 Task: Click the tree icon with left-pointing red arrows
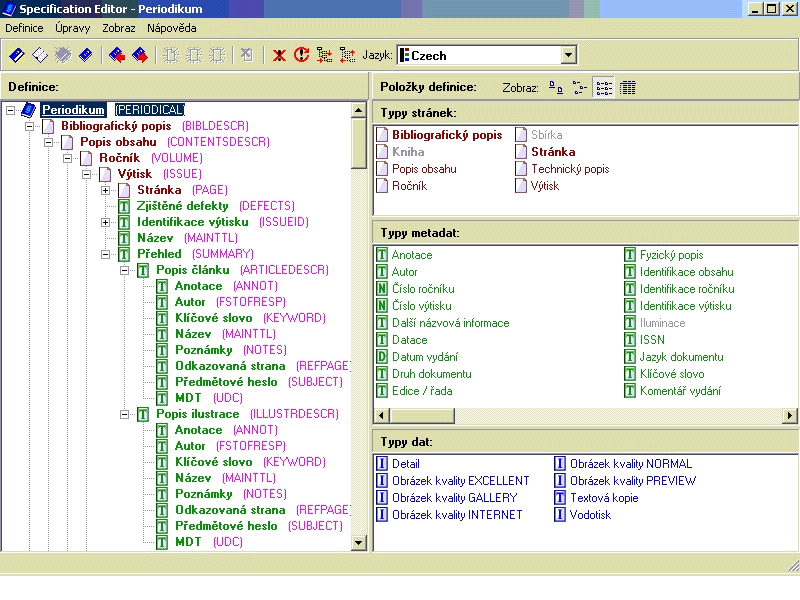pos(347,55)
